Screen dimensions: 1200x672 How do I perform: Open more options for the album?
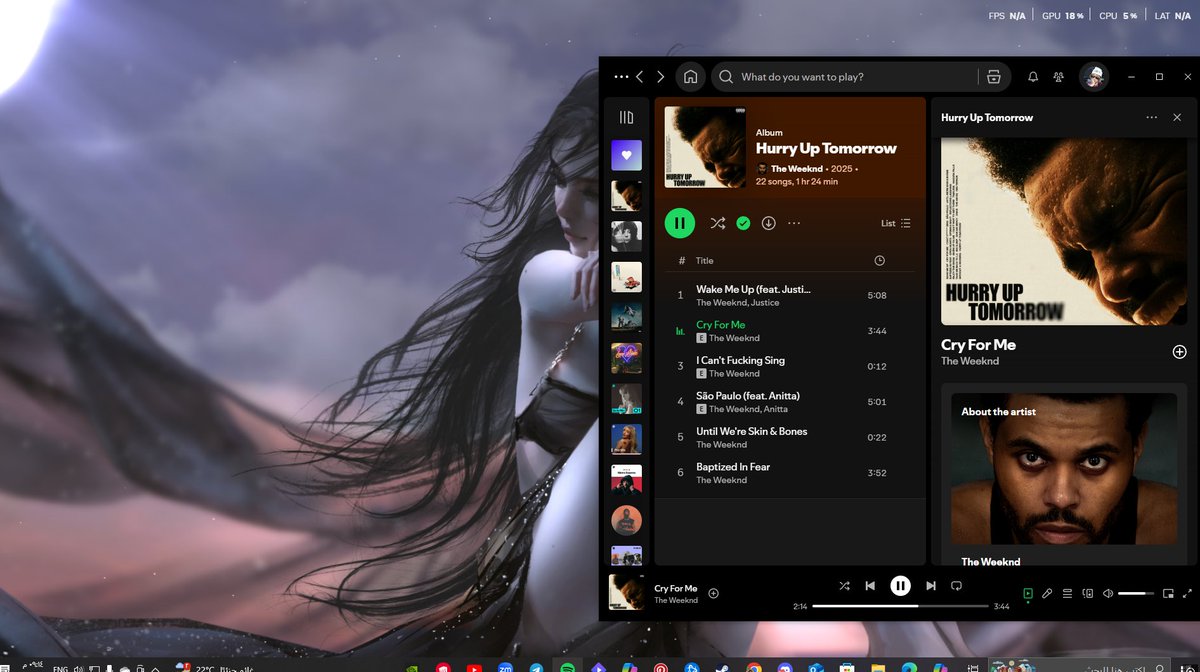point(794,223)
